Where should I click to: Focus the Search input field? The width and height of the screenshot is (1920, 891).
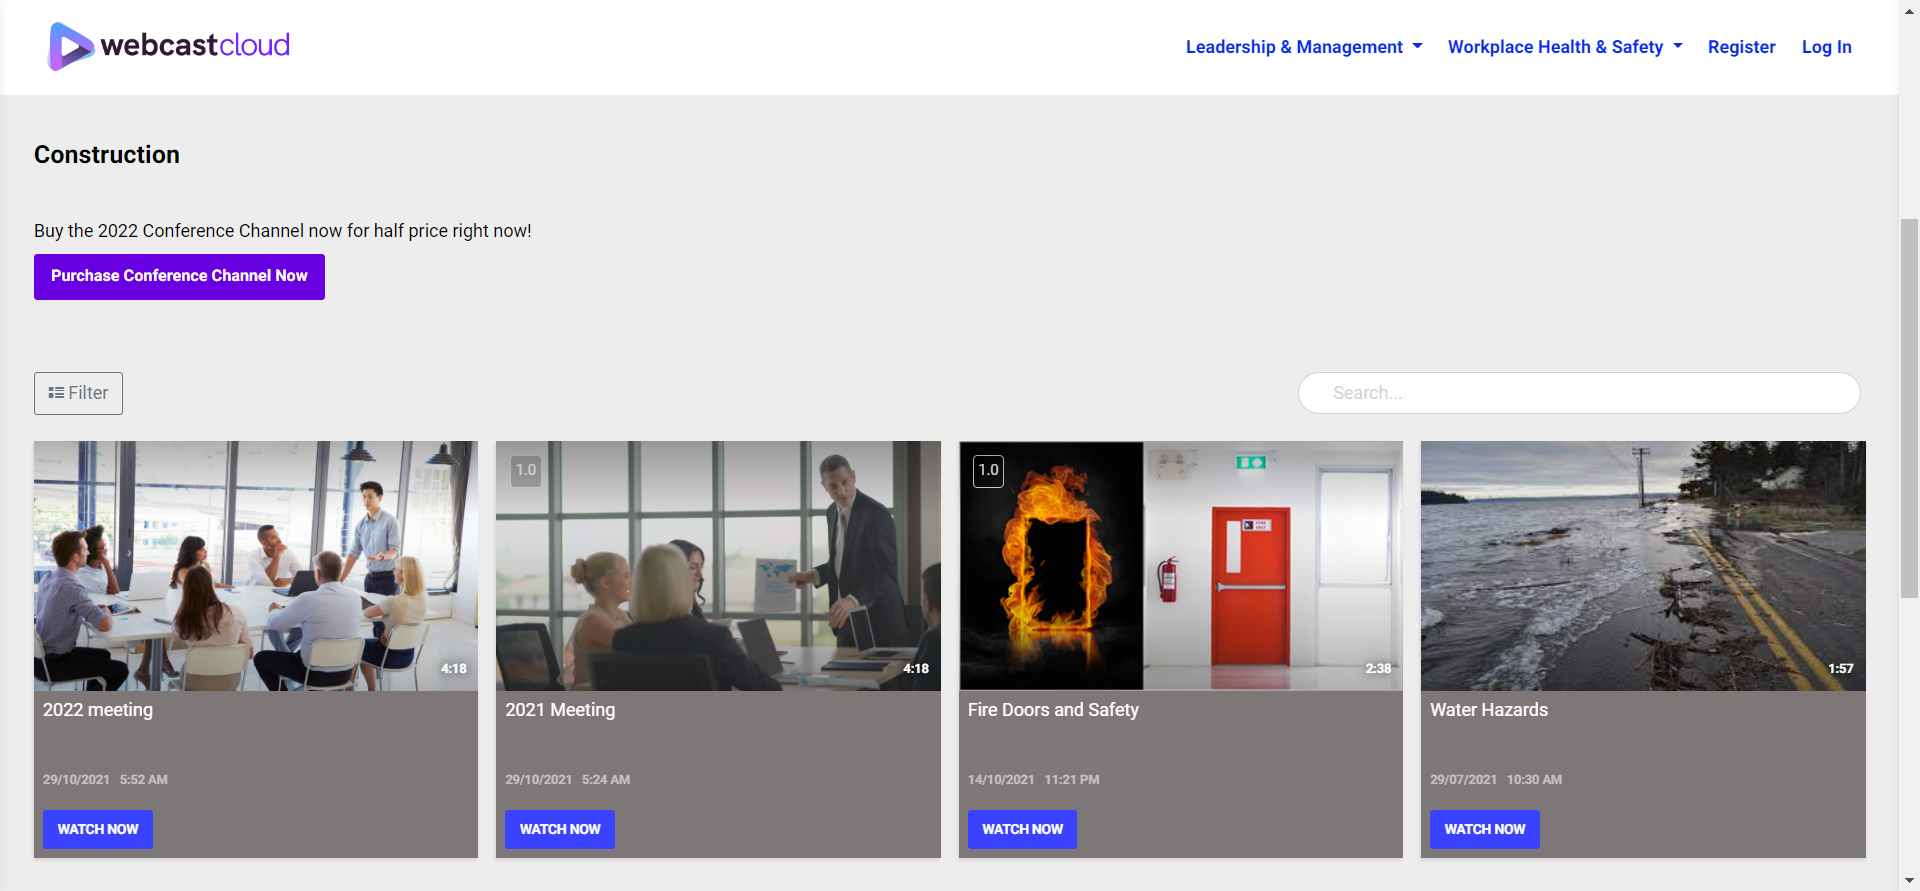(1578, 393)
